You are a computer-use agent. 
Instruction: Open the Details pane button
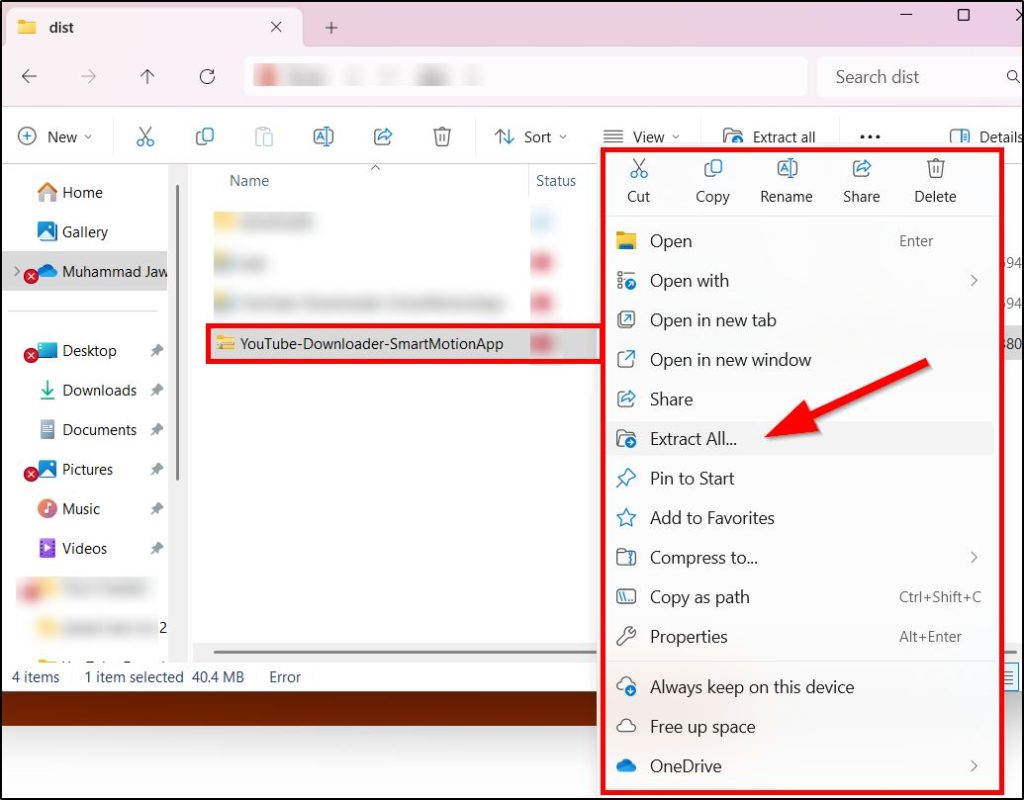985,136
